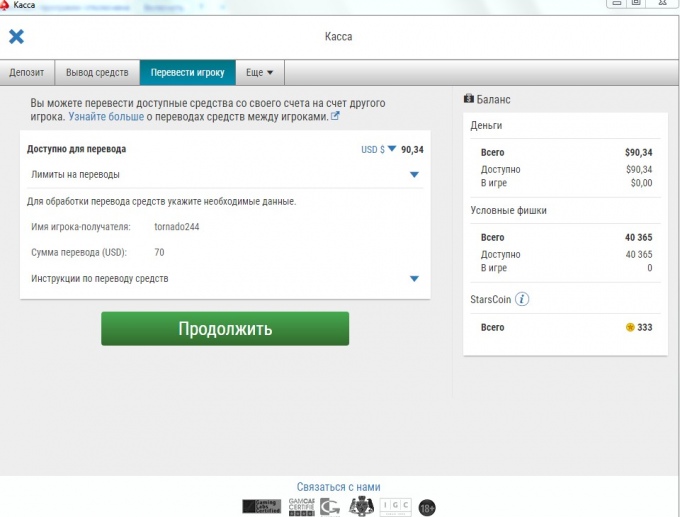Click the IGC logo in footer
680x517 pixels.
coord(396,507)
